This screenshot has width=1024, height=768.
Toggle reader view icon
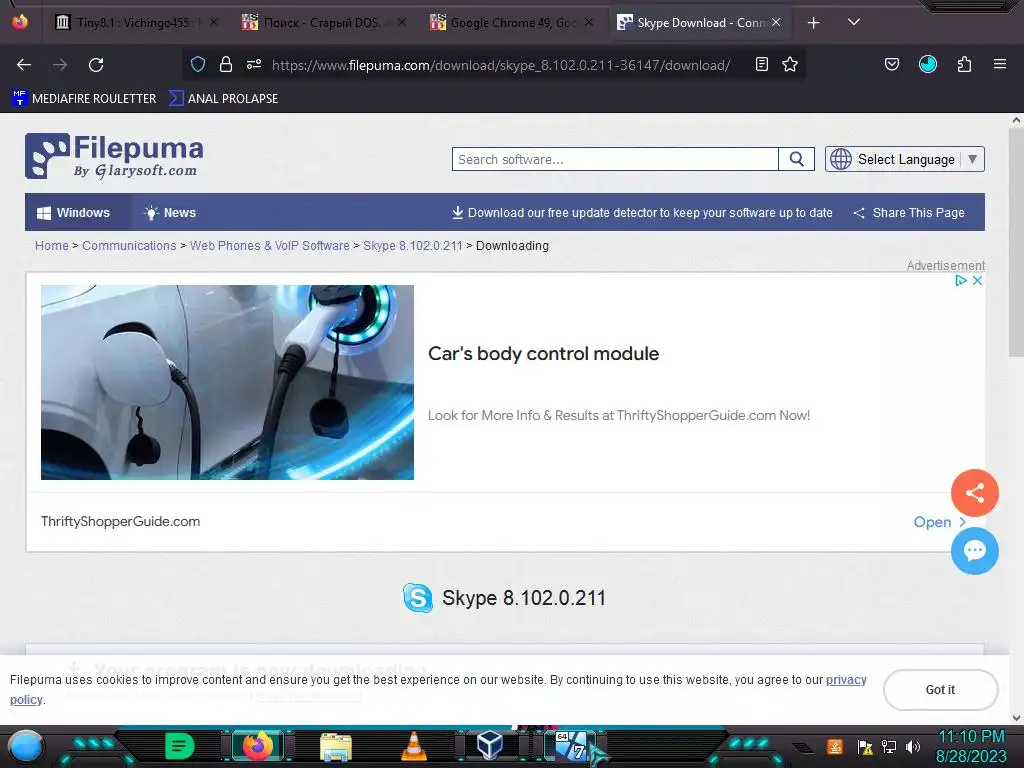(761, 64)
